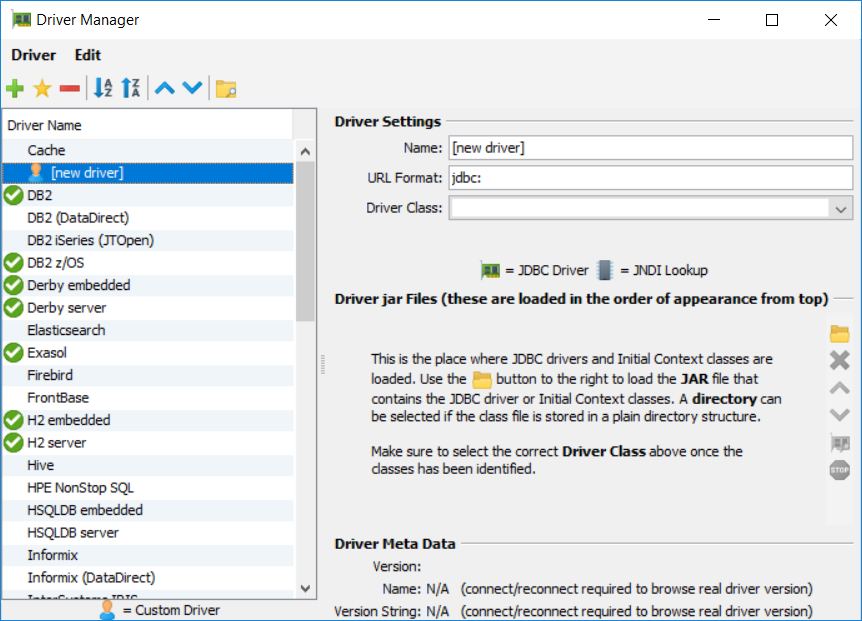Move jar file down with gray arrow
The height and width of the screenshot is (621, 862).
839,415
